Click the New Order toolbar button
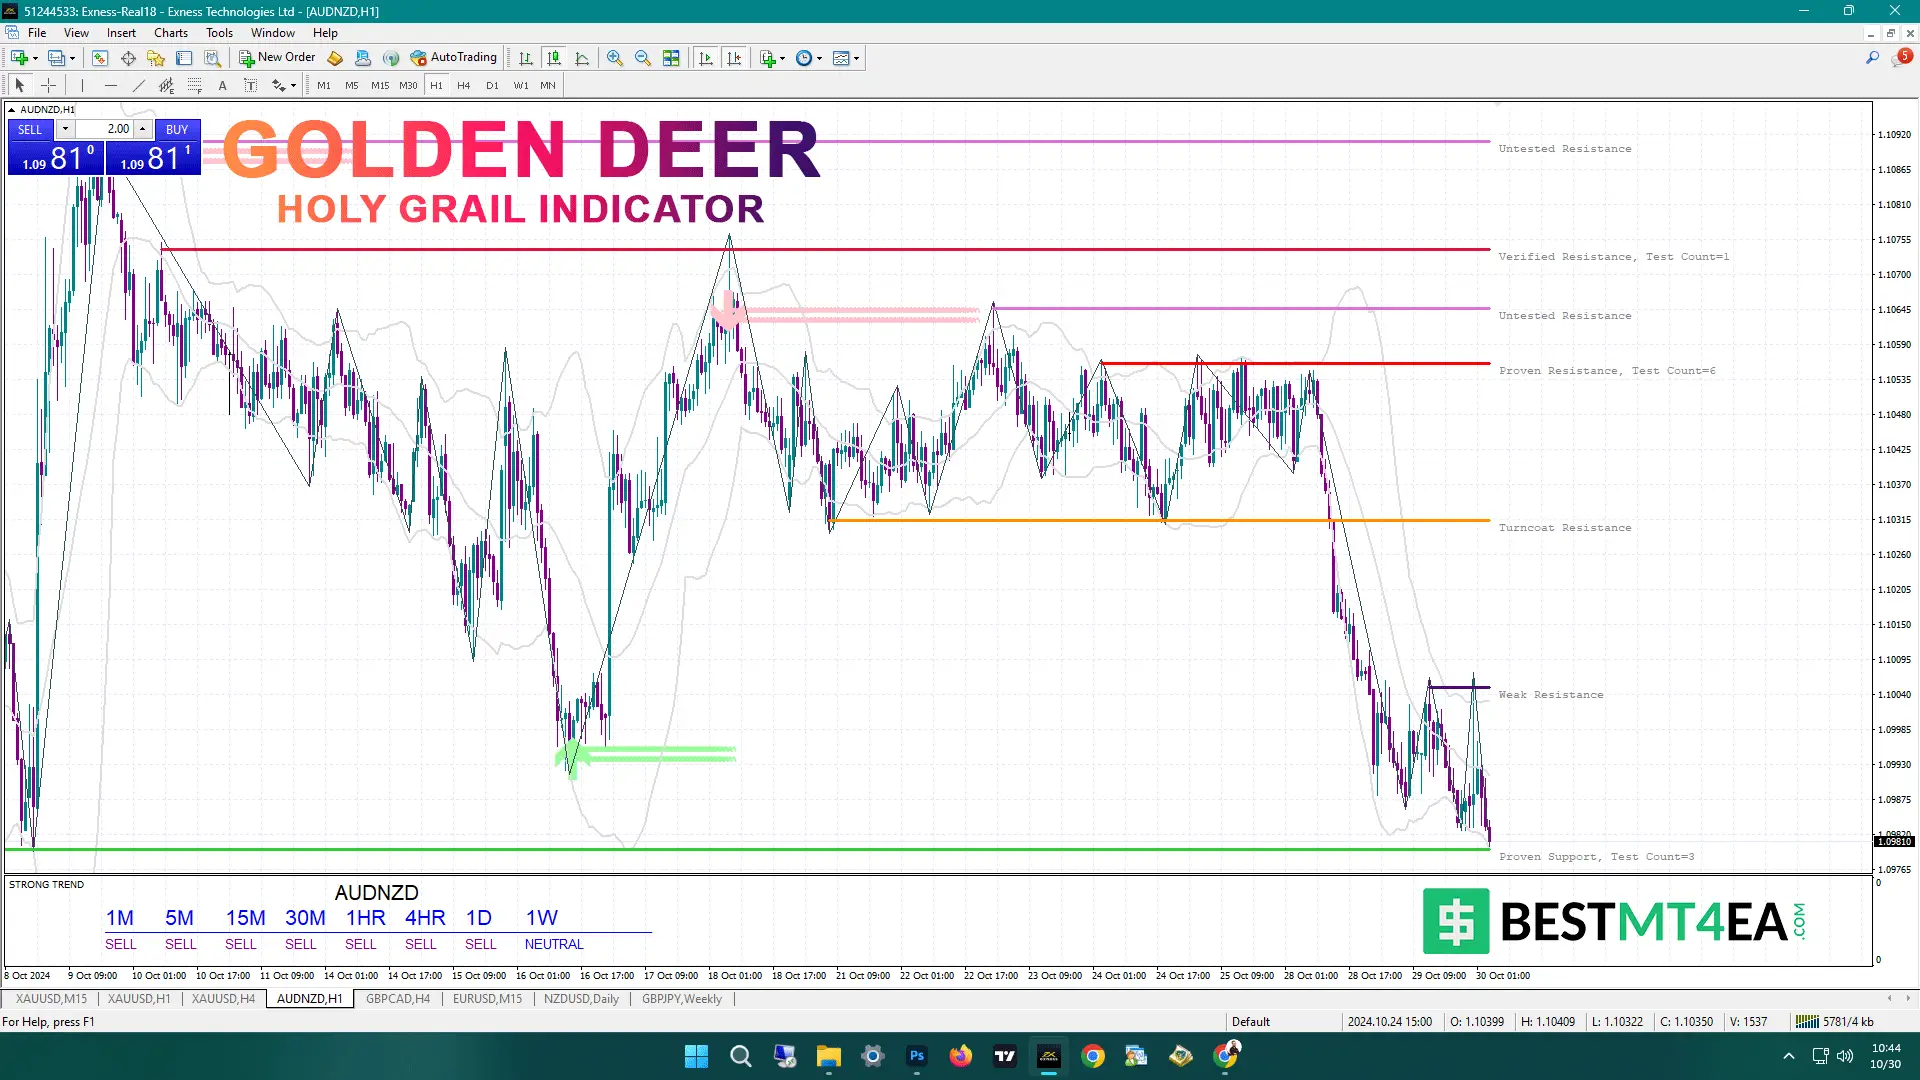This screenshot has height=1080, width=1920. pyautogui.click(x=277, y=57)
